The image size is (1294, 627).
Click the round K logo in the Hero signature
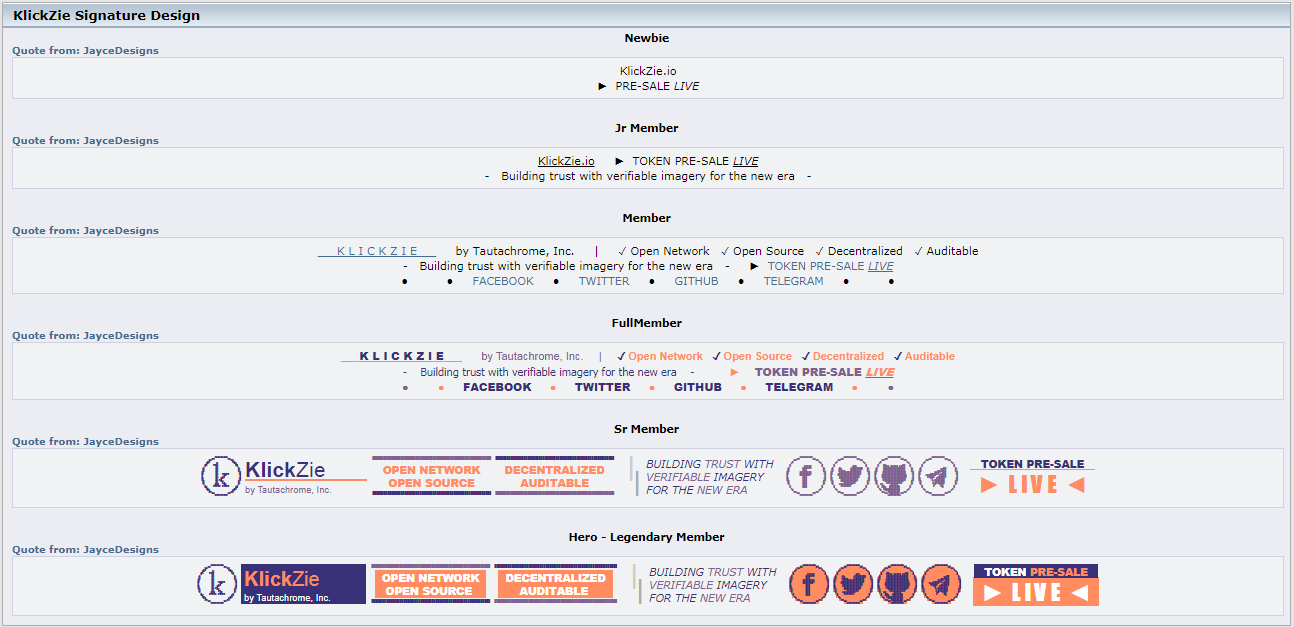coord(217,584)
